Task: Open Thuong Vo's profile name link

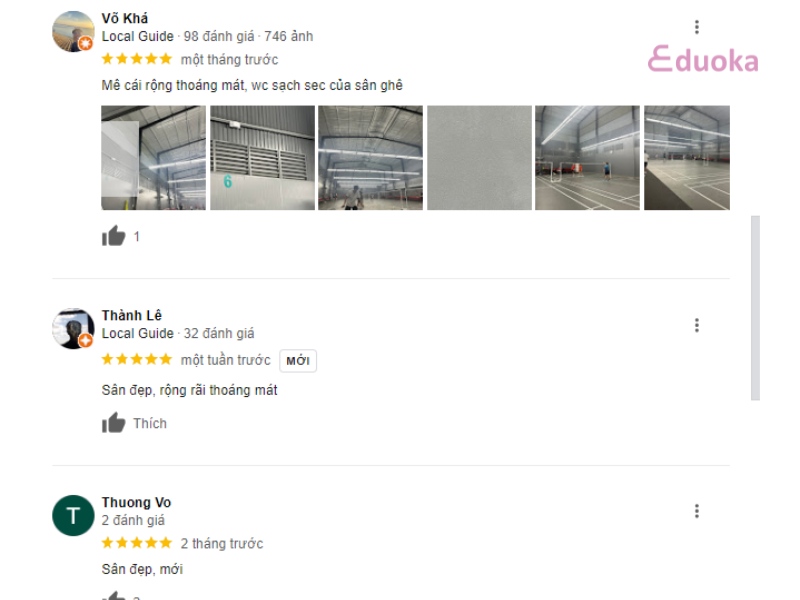Action: (136, 503)
